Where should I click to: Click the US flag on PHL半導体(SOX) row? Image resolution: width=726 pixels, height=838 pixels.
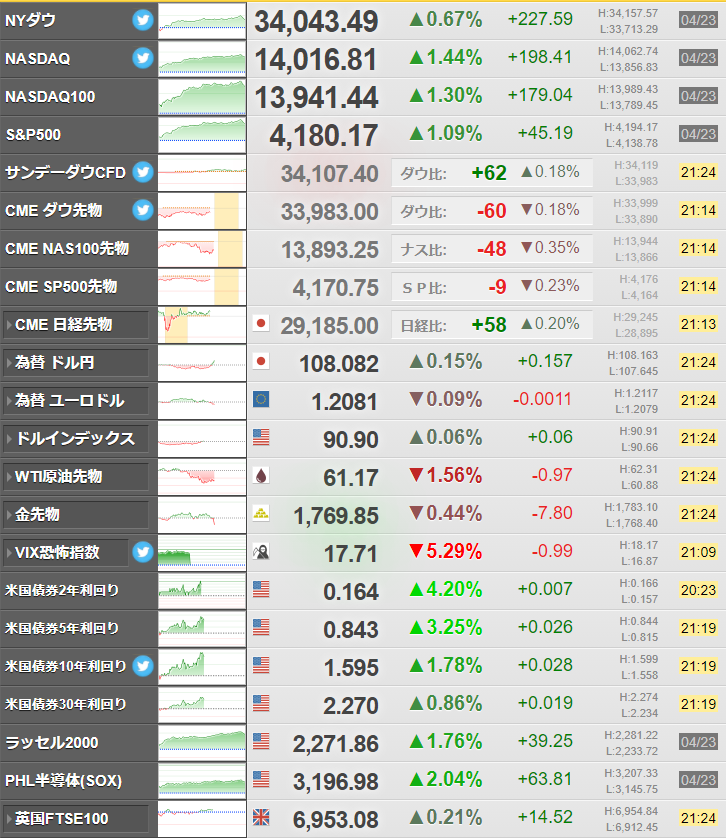tap(261, 779)
